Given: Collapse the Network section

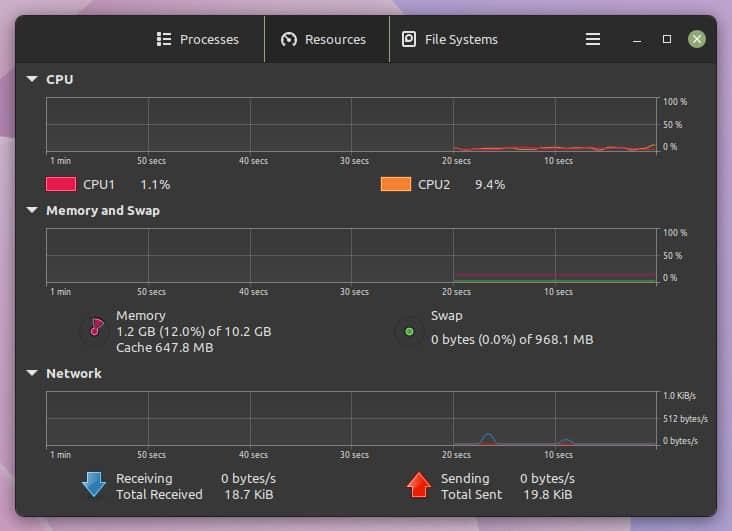Looking at the screenshot, I should pos(32,373).
